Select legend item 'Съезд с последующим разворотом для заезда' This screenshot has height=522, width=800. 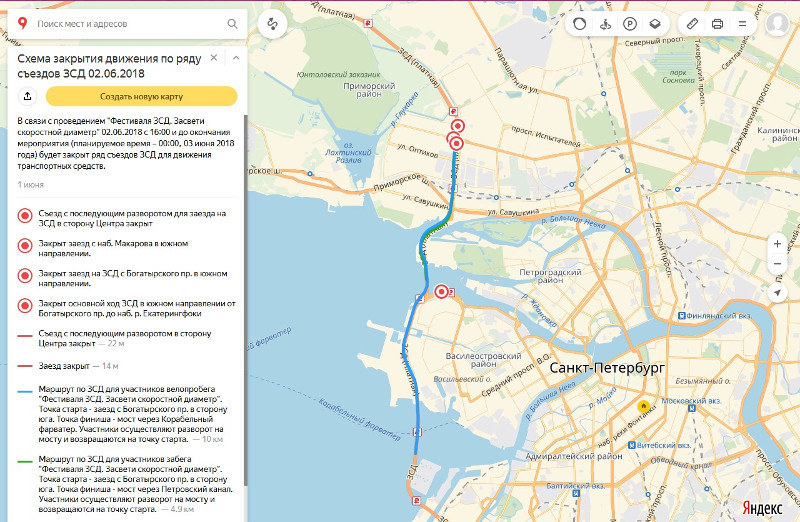pos(127,218)
